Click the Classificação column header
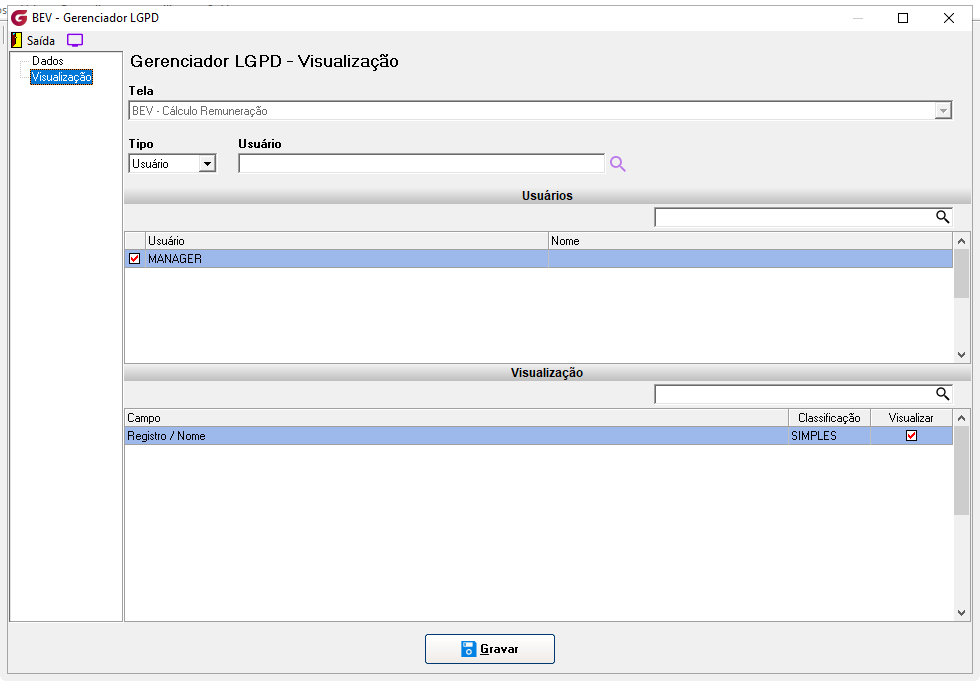 click(x=829, y=418)
